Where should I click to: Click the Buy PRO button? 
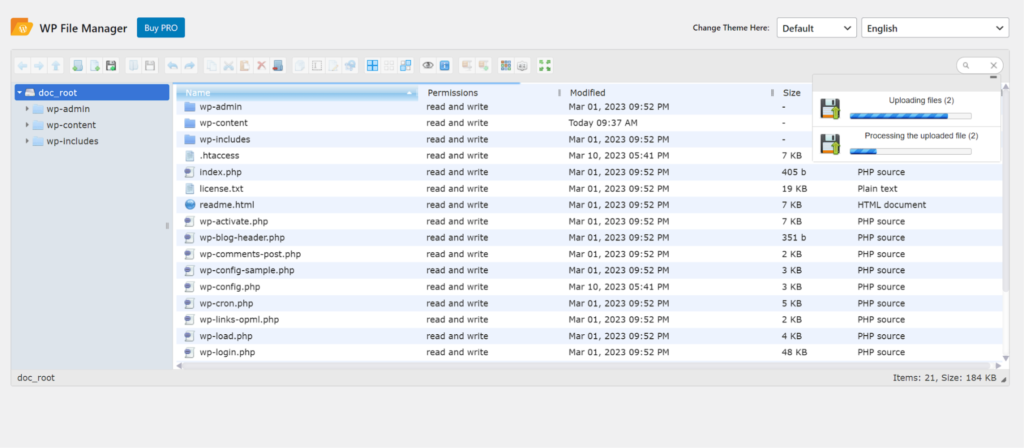tap(161, 28)
